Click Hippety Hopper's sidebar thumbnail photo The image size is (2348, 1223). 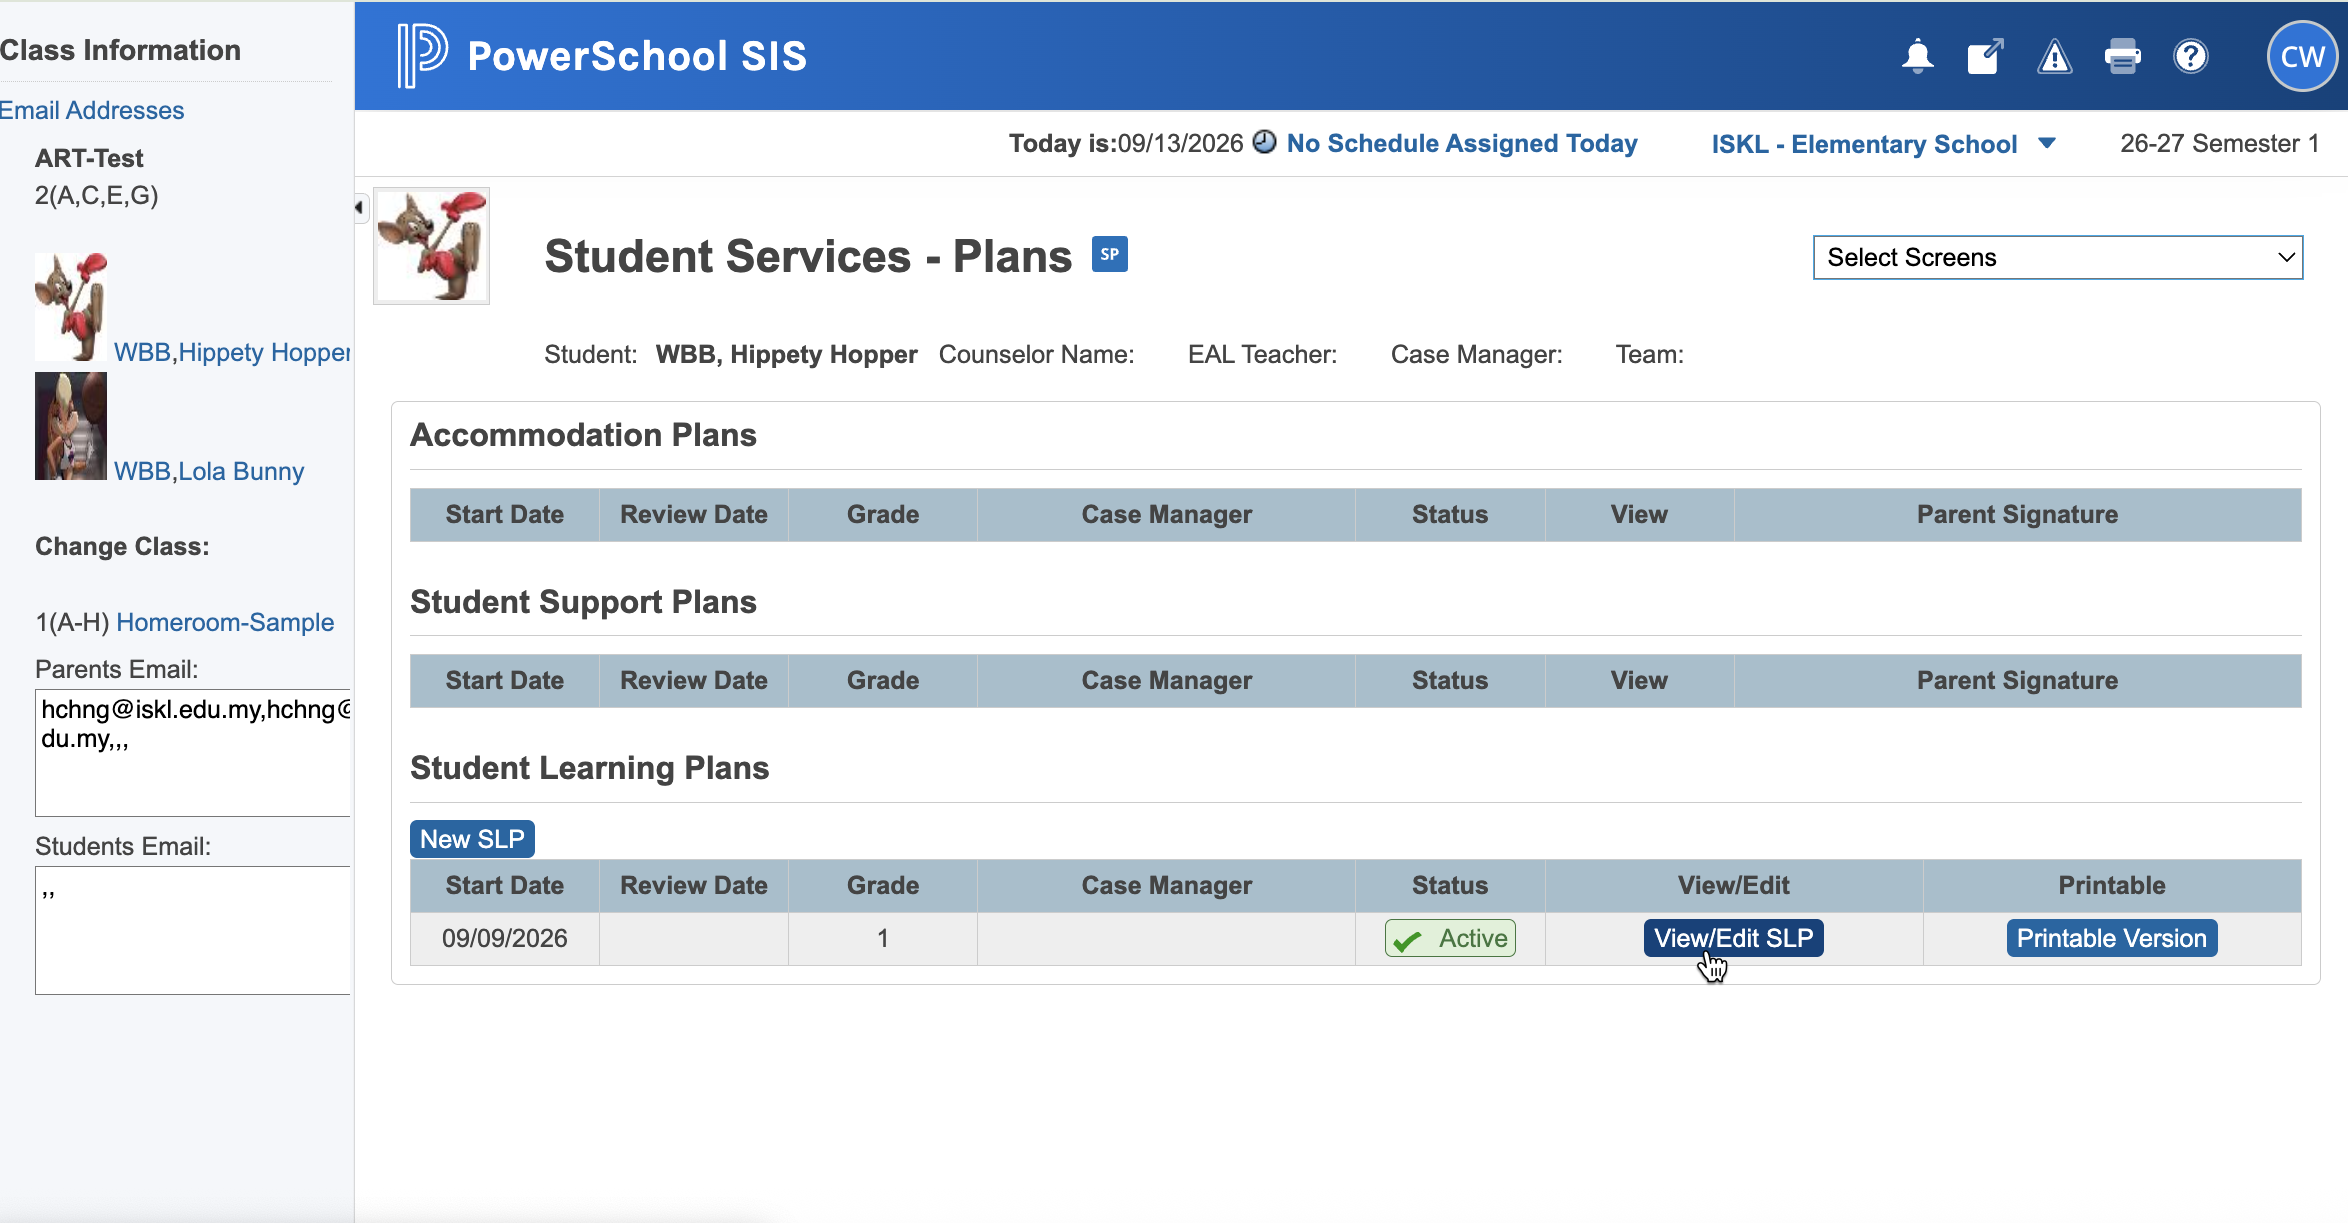coord(71,306)
